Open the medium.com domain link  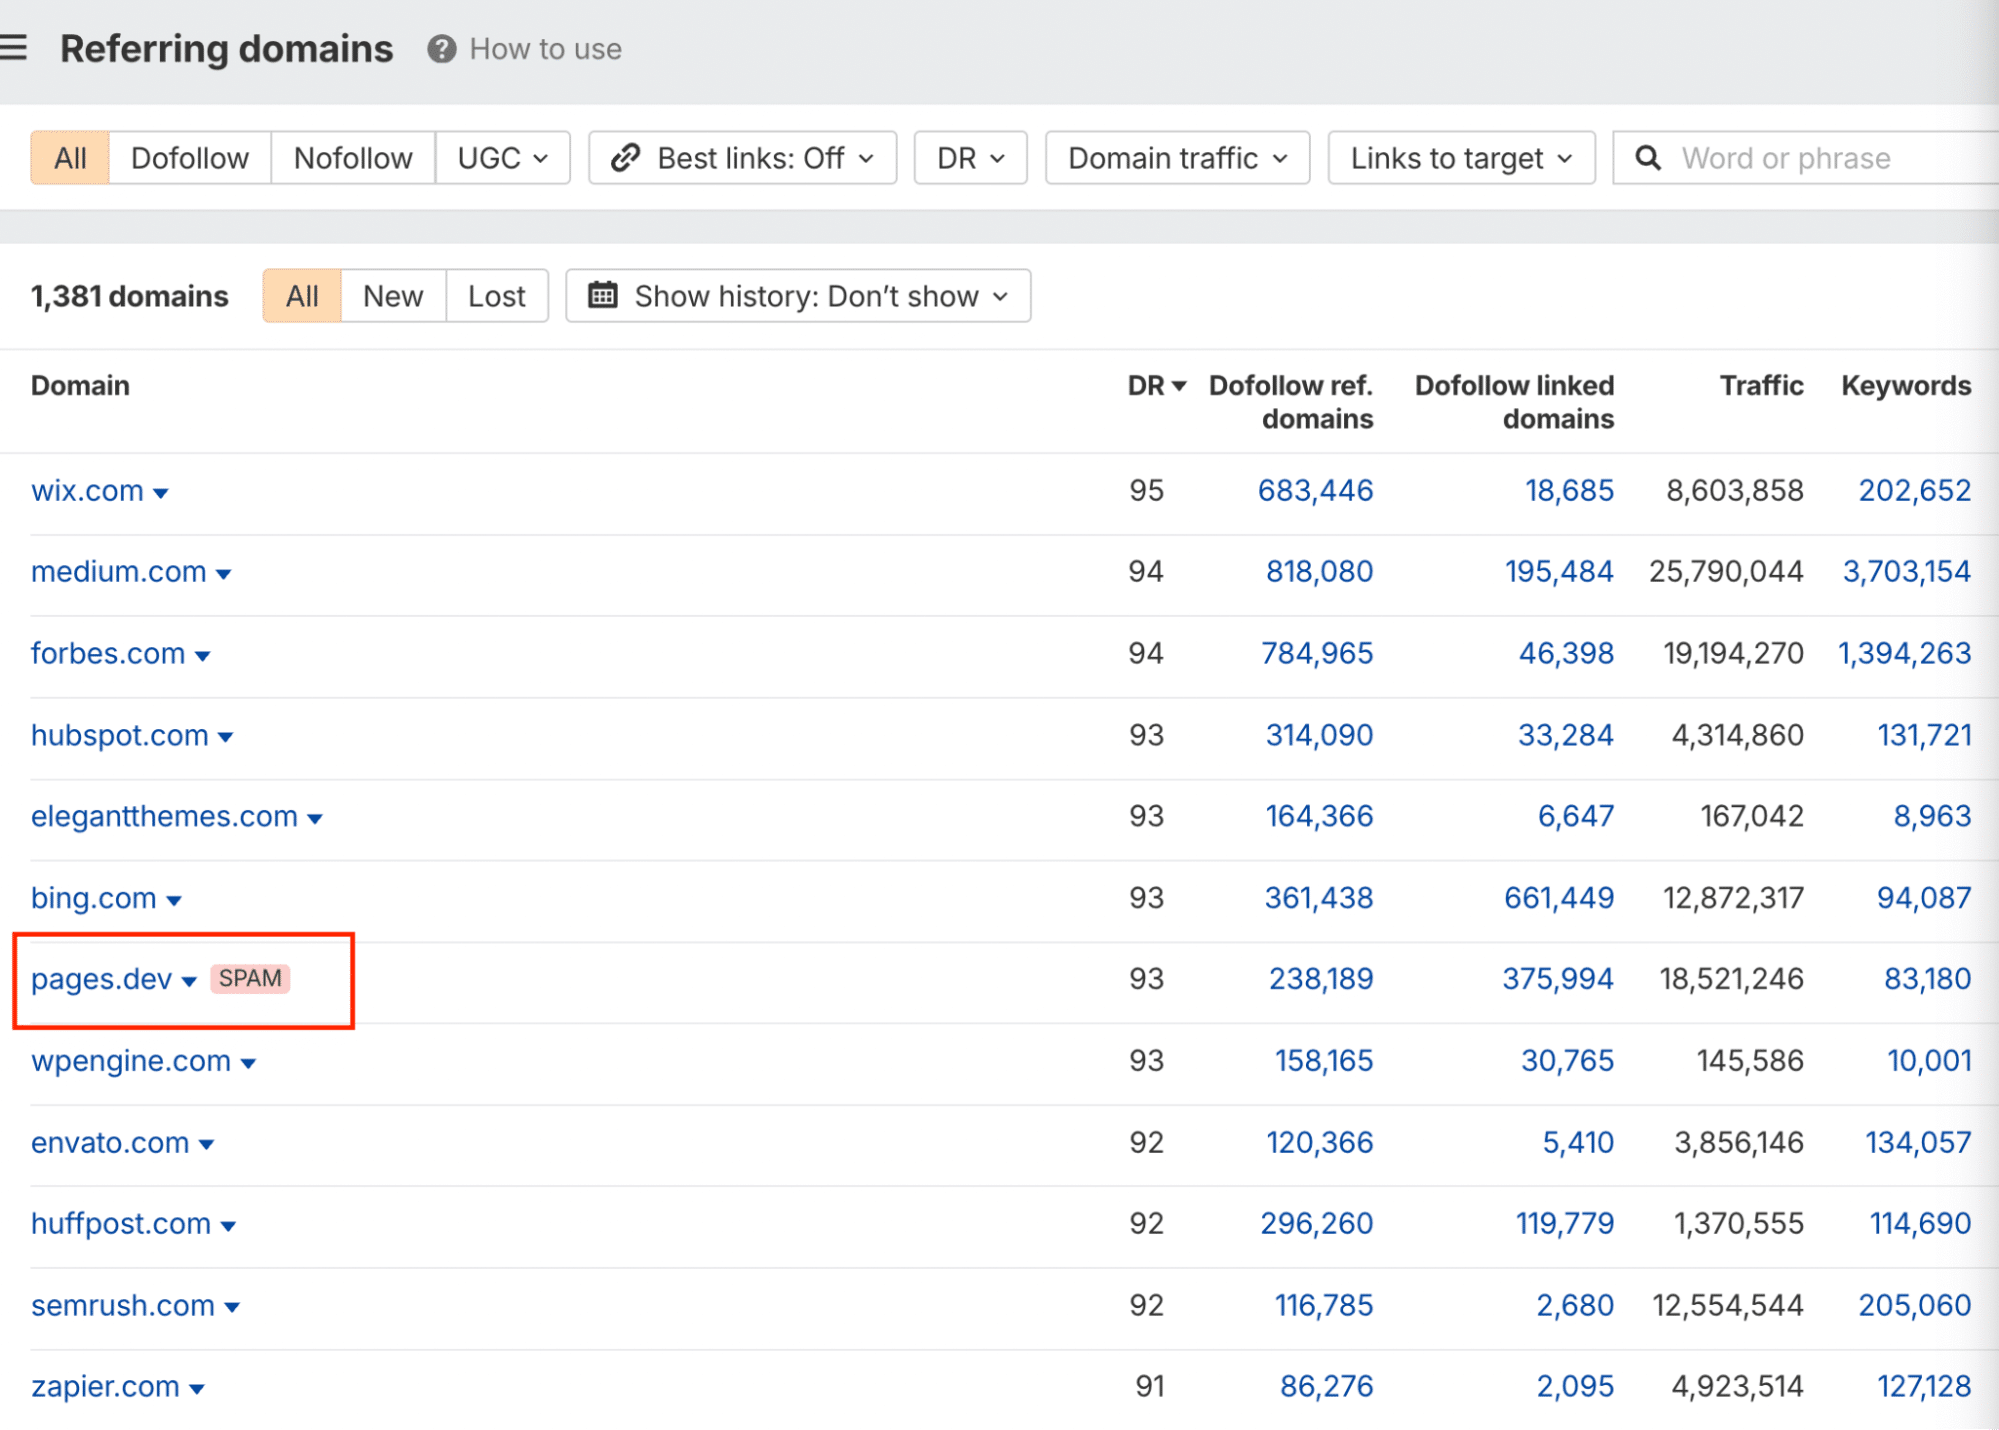[119, 572]
